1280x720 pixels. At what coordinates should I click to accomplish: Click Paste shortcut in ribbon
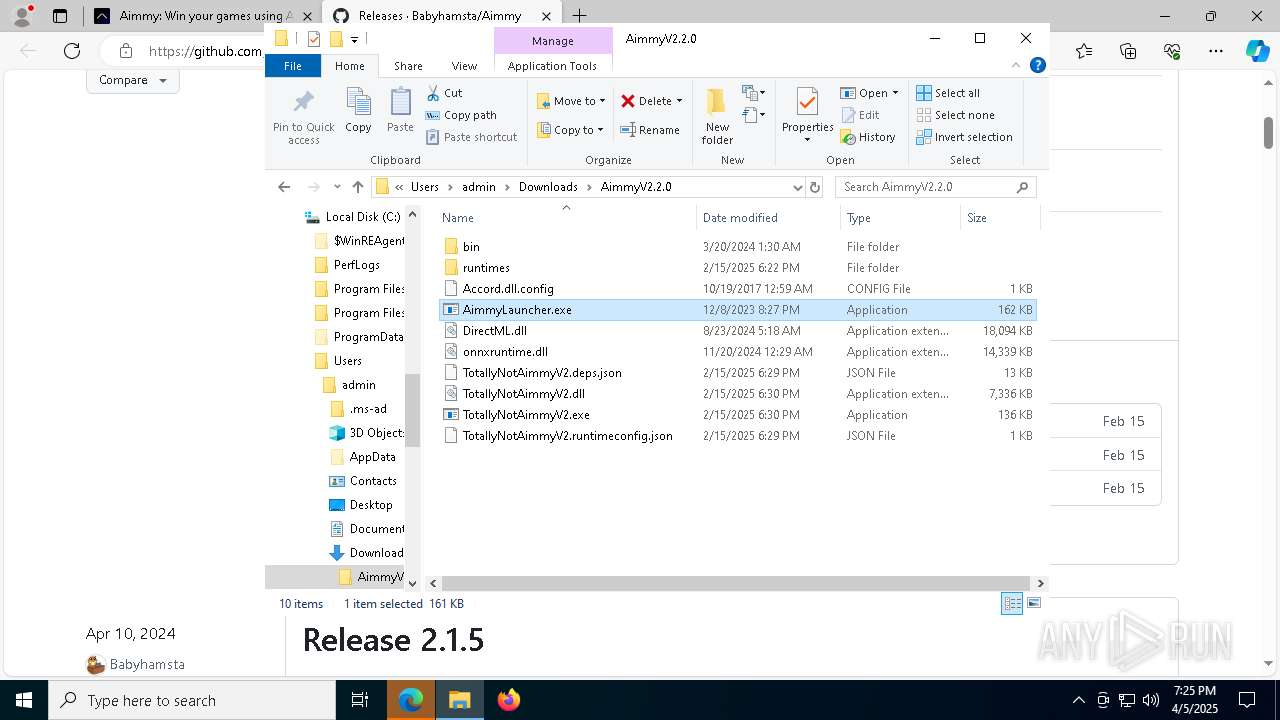(x=471, y=137)
